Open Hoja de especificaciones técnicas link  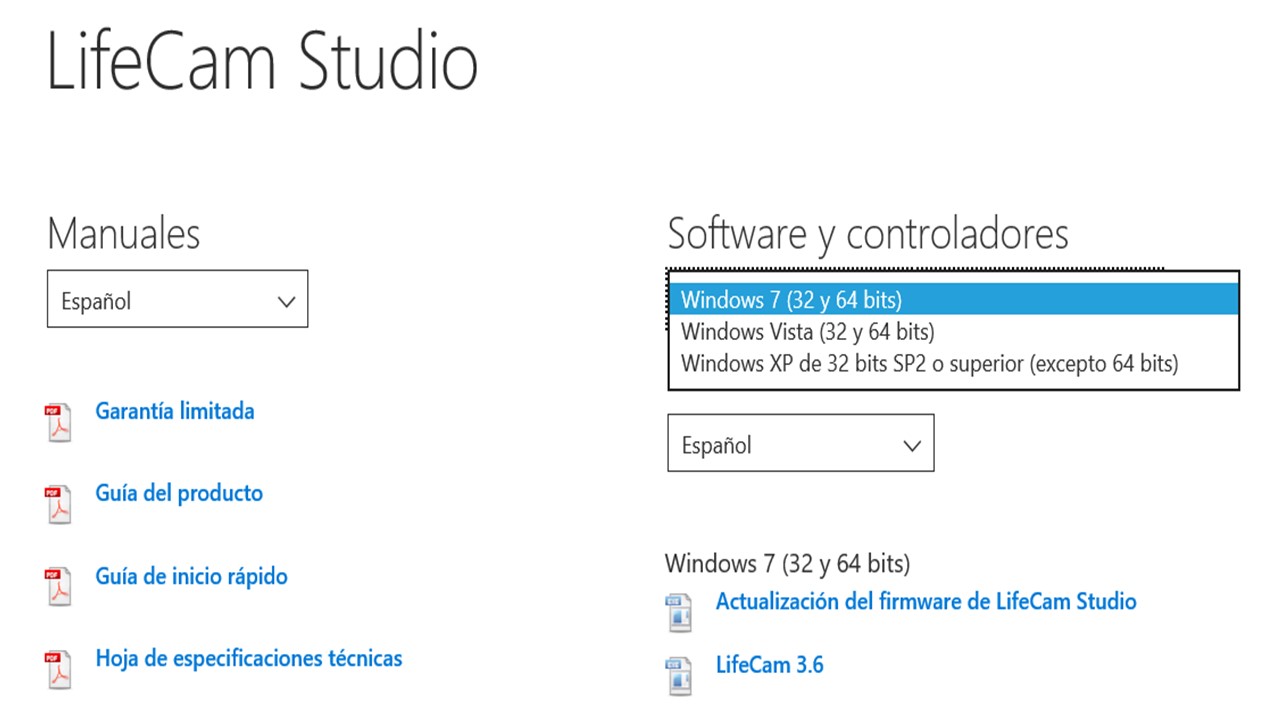click(249, 658)
